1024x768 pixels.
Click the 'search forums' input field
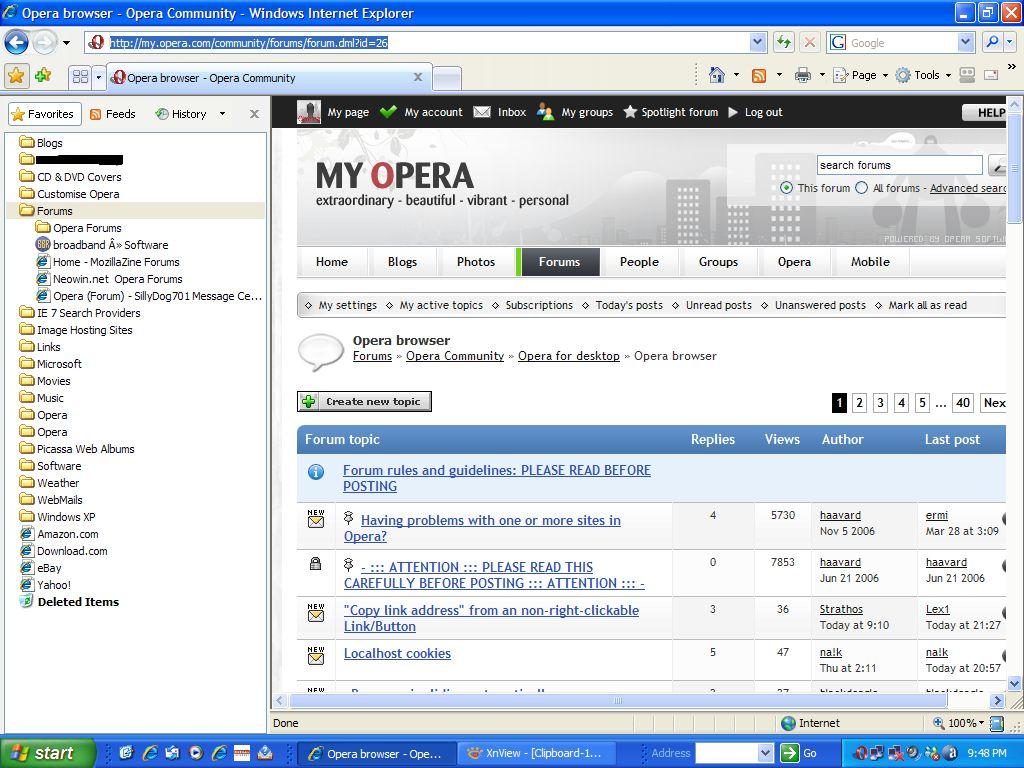click(x=899, y=165)
